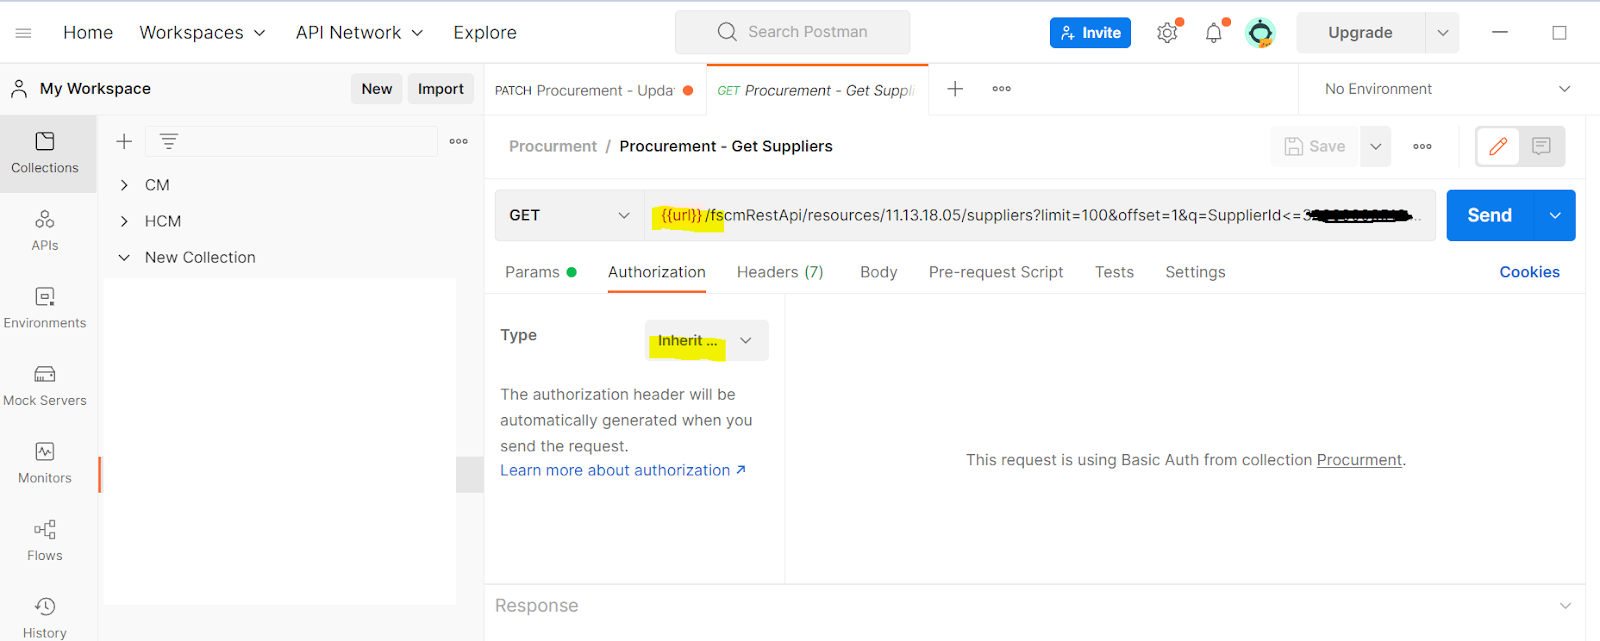Viewport: 1600px width, 641px height.
Task: Open the Body tab
Action: point(879,272)
